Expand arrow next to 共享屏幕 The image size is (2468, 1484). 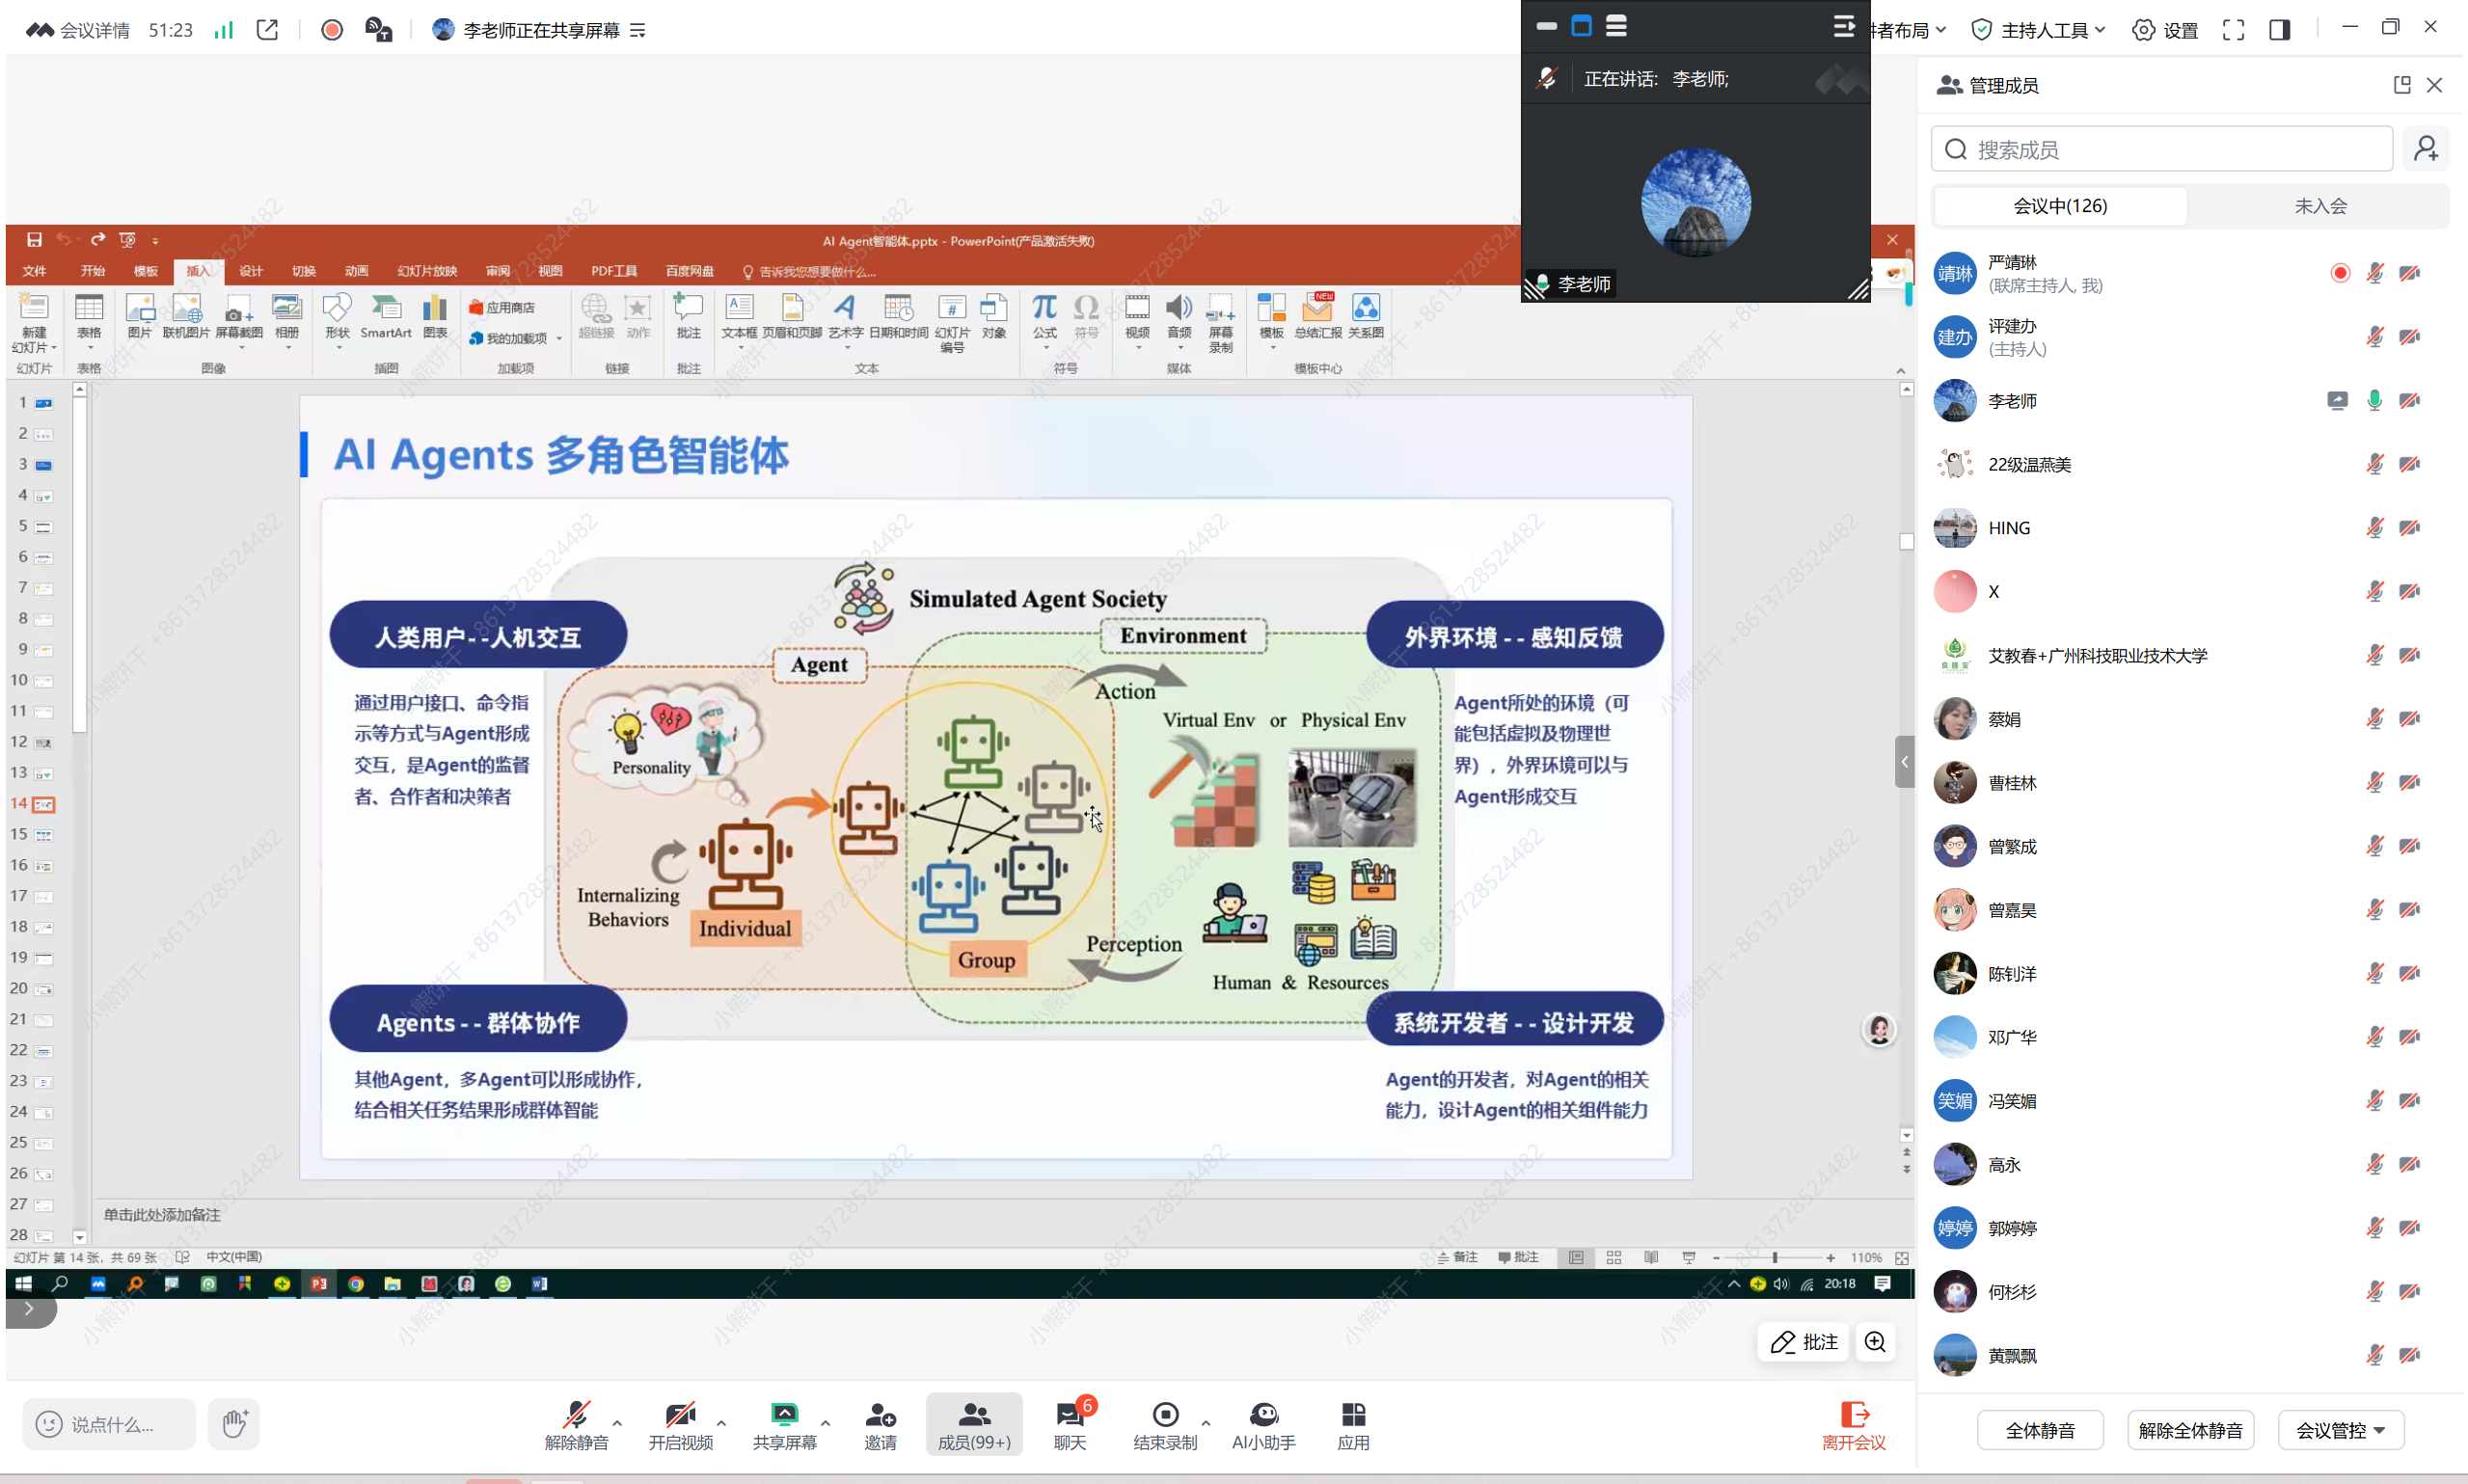pos(825,1422)
